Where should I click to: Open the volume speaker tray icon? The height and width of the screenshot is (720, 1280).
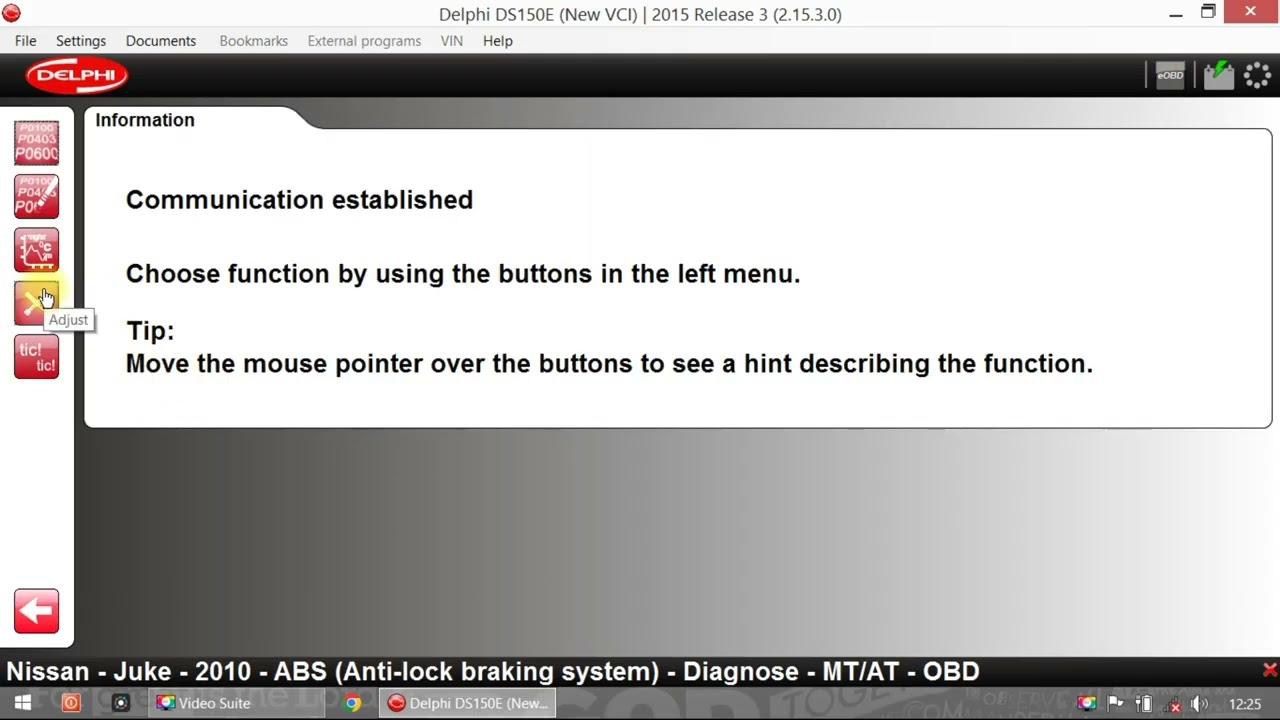coord(1199,704)
